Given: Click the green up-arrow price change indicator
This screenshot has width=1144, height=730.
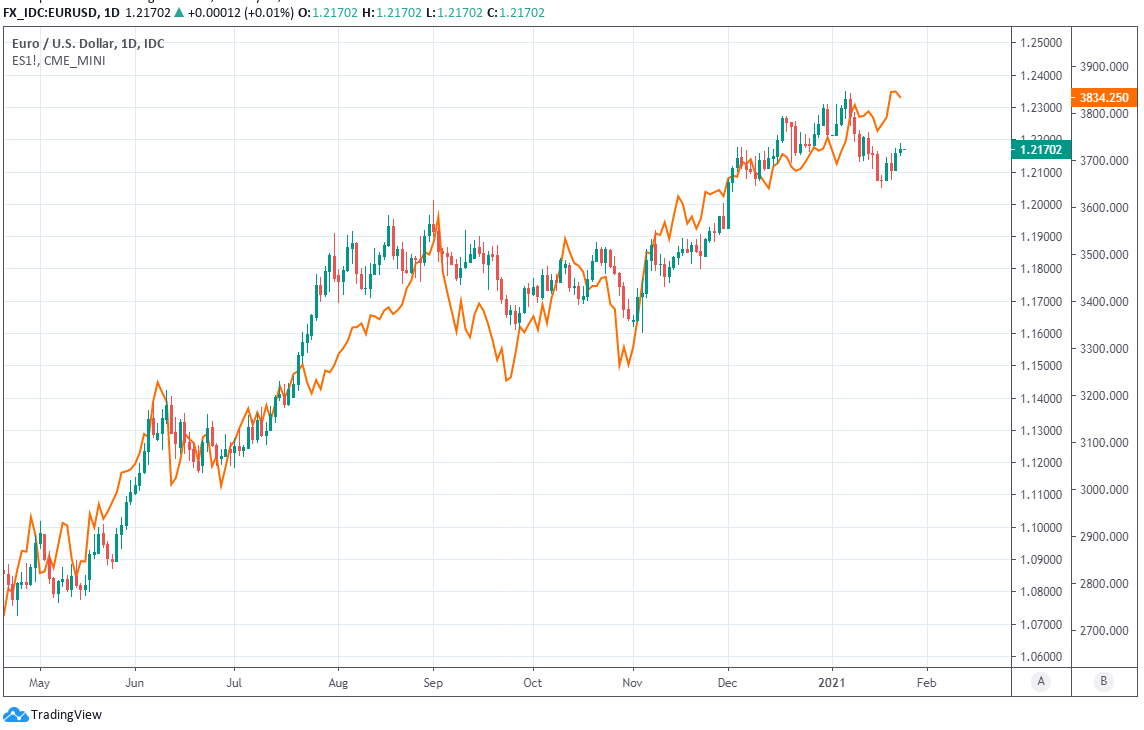Looking at the screenshot, I should 178,12.
